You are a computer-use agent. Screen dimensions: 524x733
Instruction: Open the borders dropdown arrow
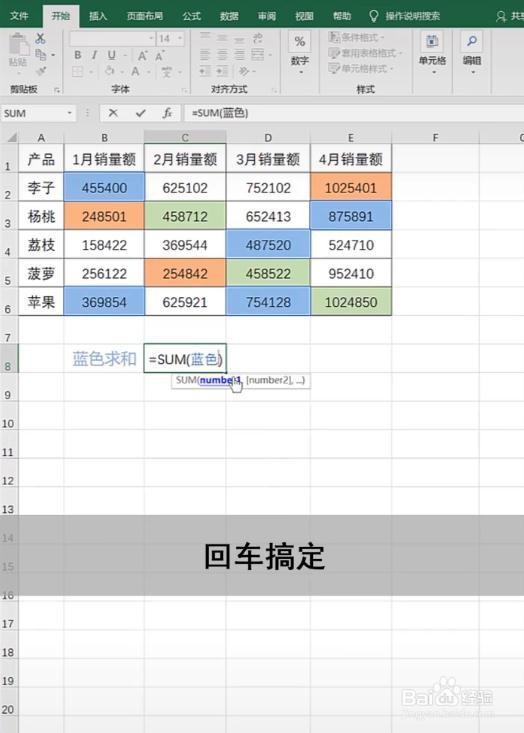coord(91,72)
